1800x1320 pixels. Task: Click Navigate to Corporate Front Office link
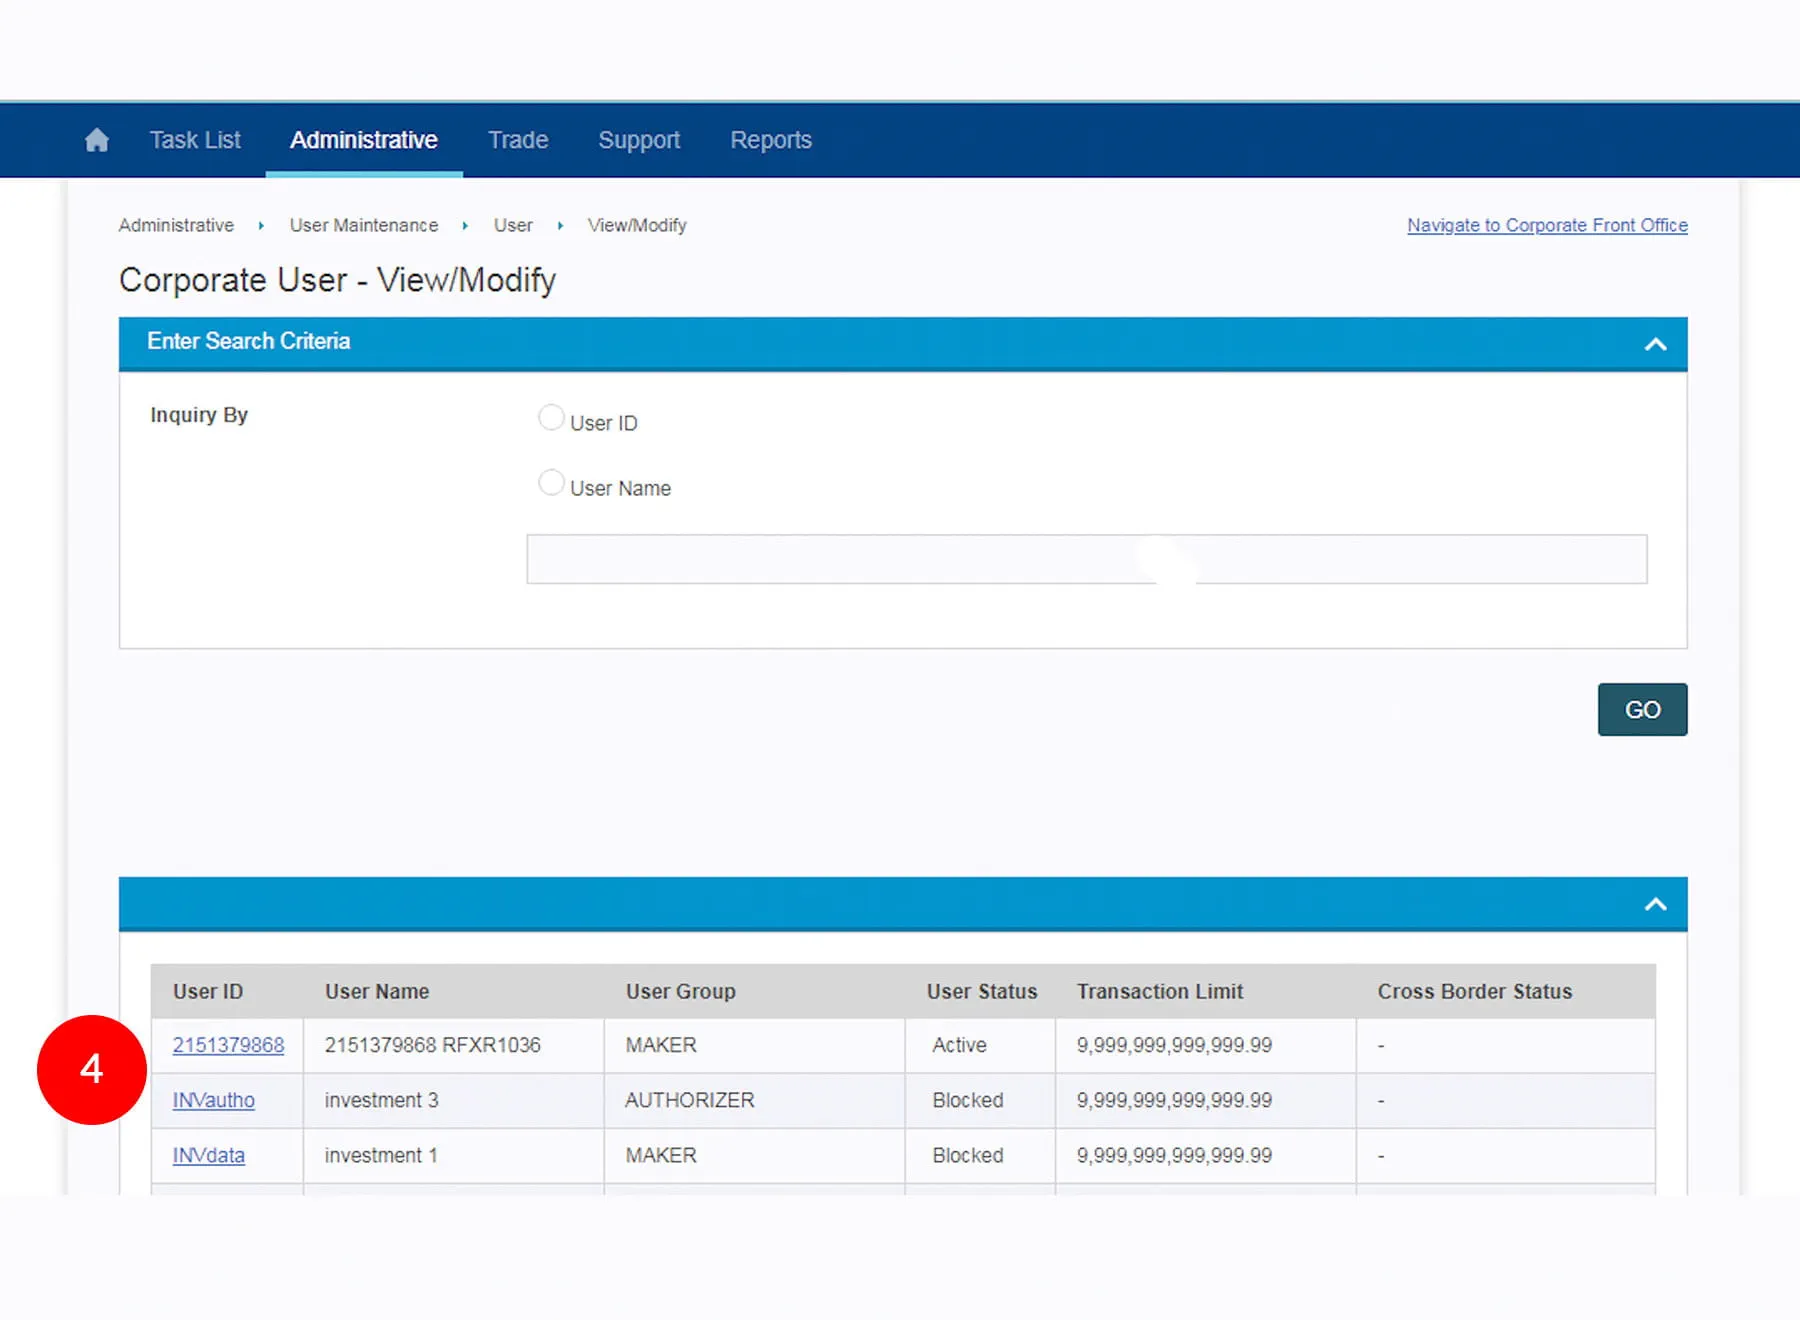click(x=1547, y=225)
